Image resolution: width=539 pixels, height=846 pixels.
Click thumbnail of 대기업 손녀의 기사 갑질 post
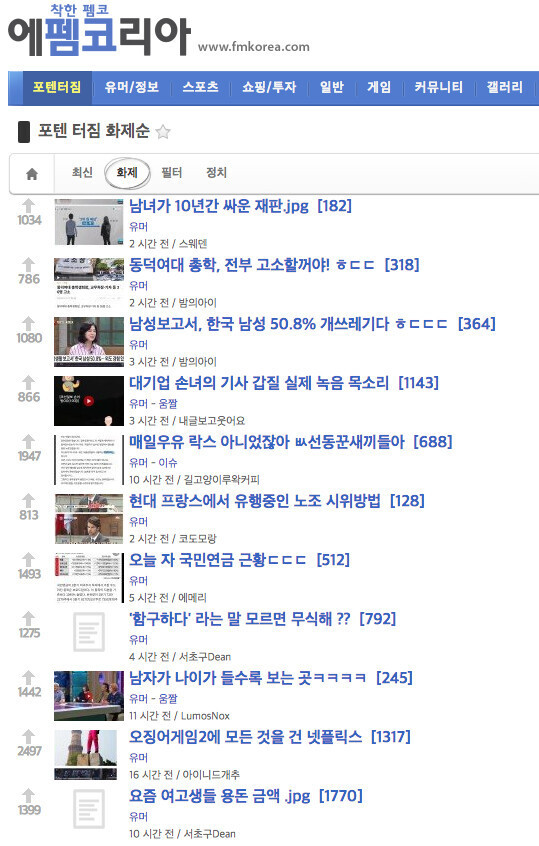(x=89, y=401)
